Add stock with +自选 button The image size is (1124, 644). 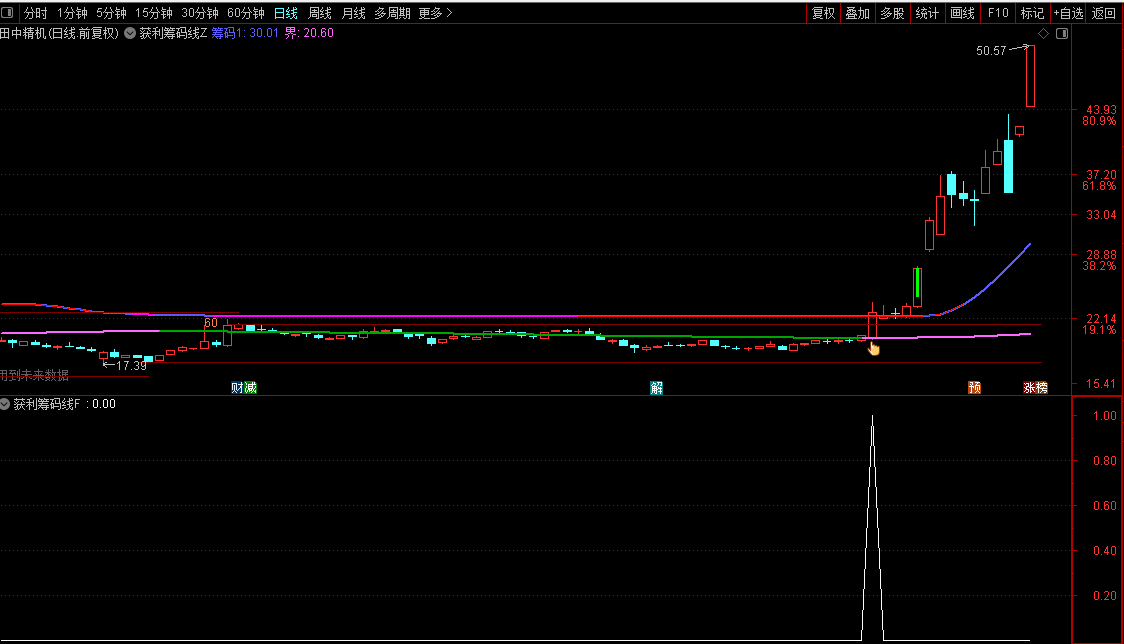1067,13
